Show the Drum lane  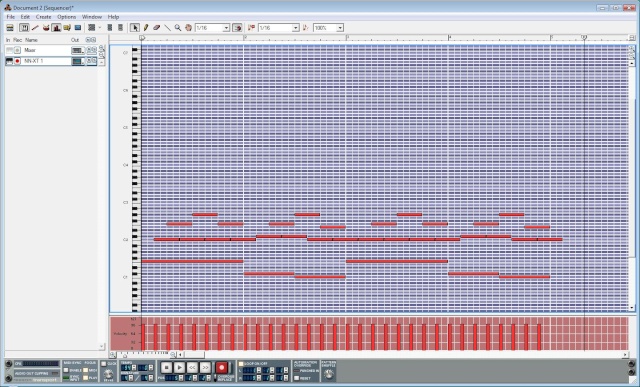coord(46,27)
